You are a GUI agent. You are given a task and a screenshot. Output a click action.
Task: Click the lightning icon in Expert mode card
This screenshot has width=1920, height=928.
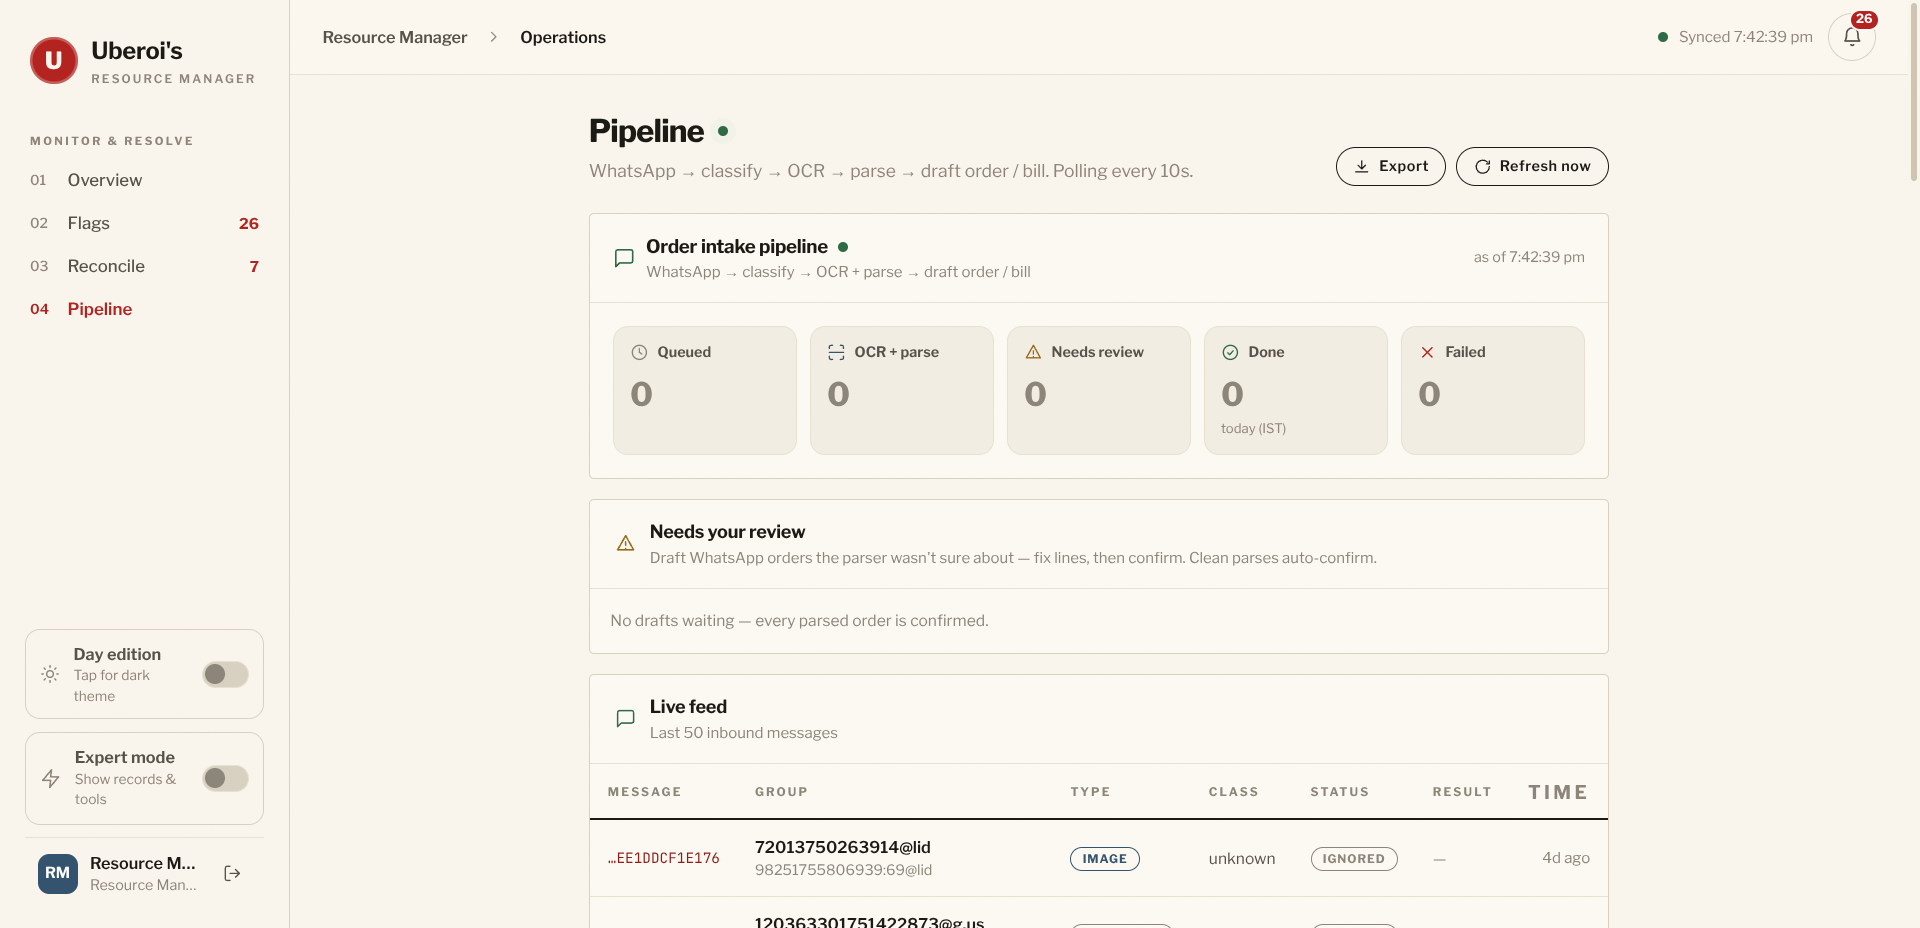coord(51,778)
